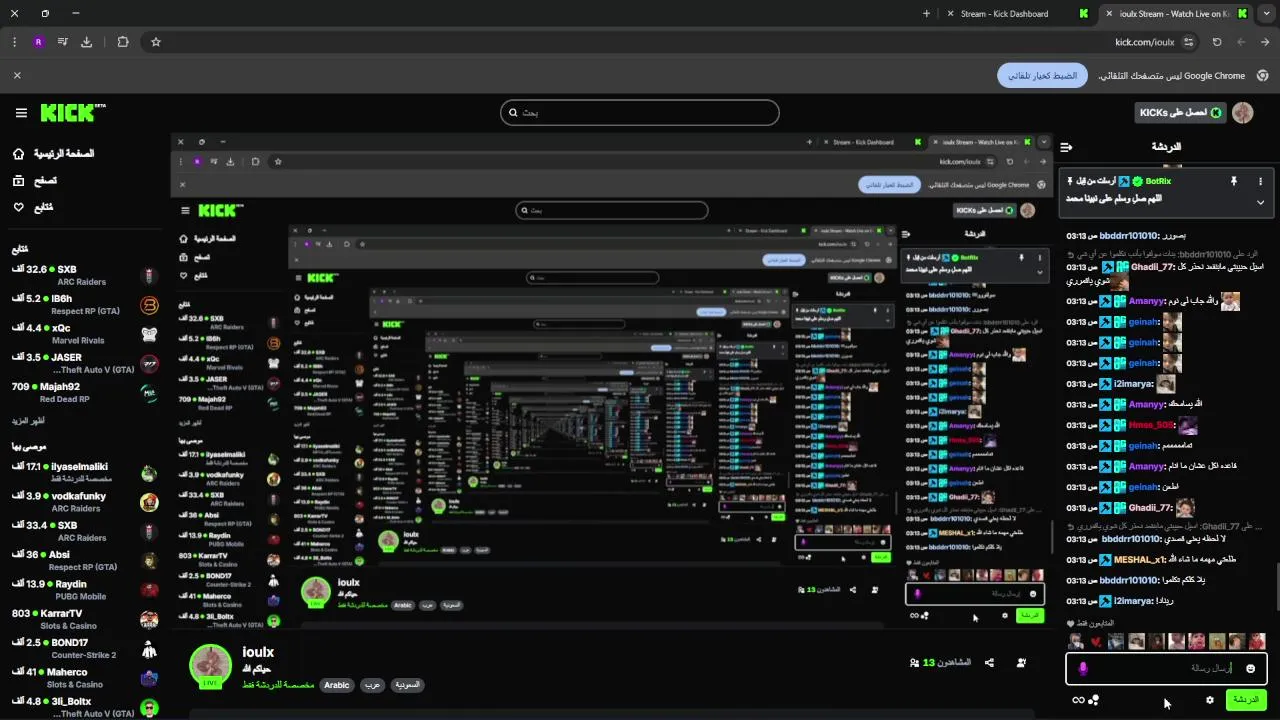
Task: Open vodkafunky recommended channel
Action: [x=85, y=502]
